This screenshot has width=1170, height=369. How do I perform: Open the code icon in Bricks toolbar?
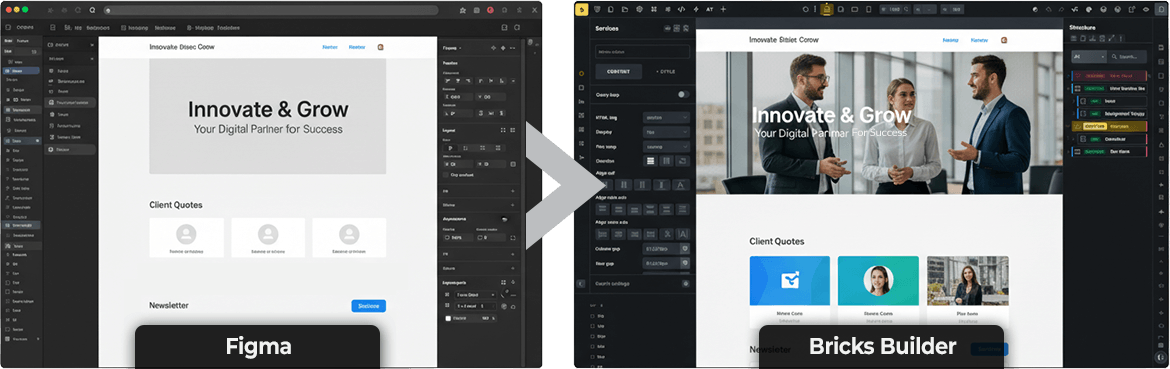(x=681, y=10)
